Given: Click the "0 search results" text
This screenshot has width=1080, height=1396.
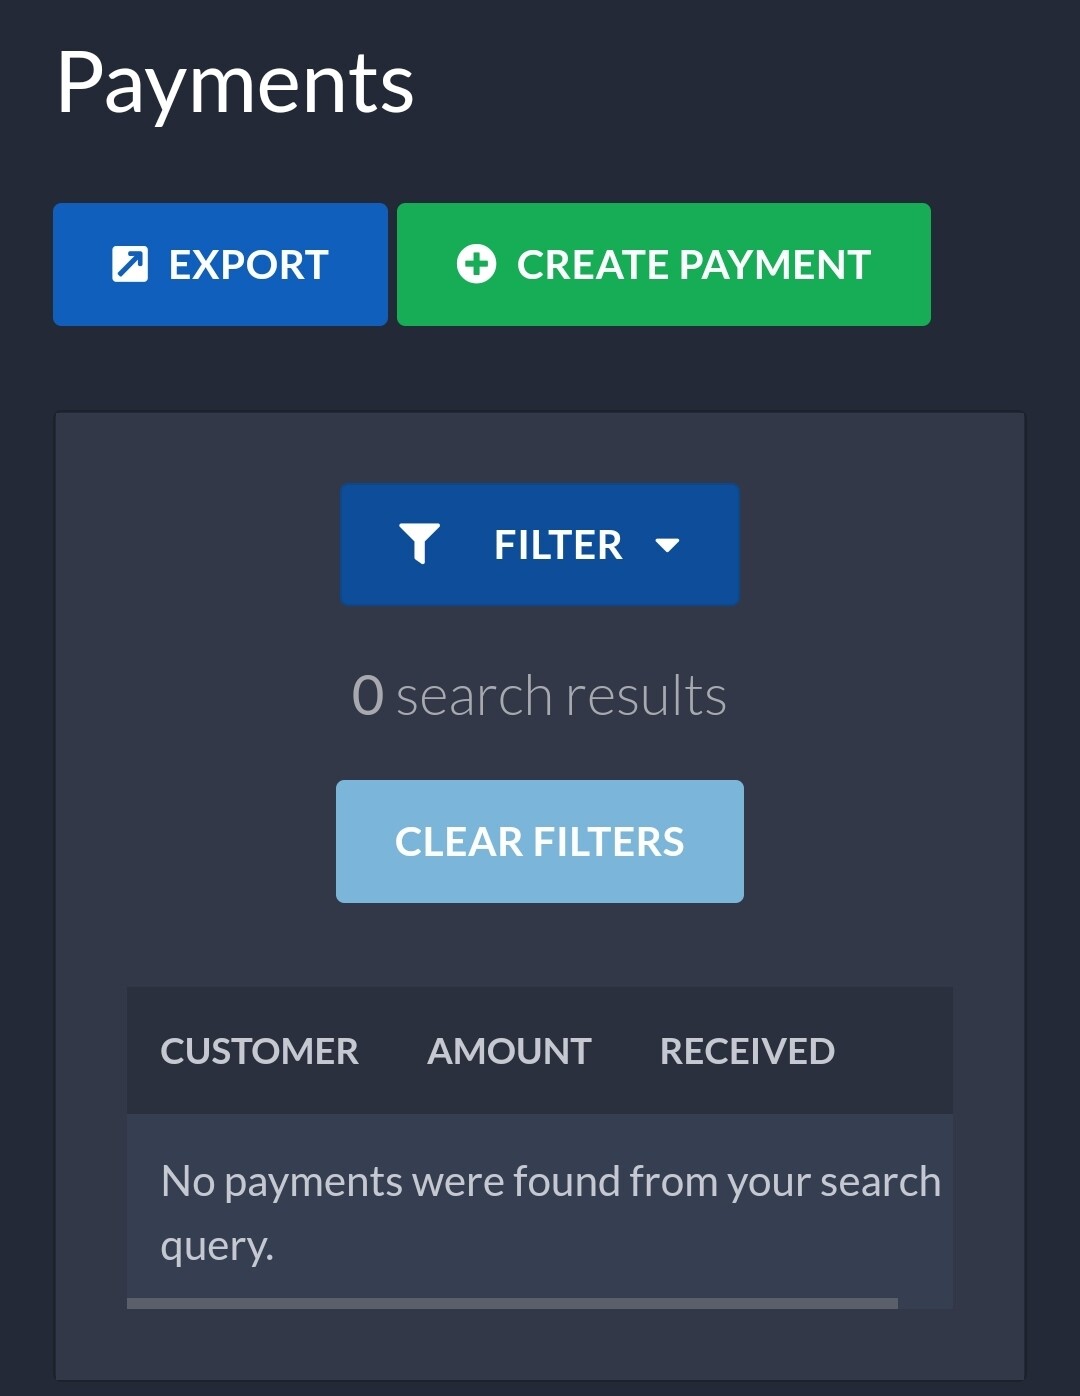Looking at the screenshot, I should click(540, 695).
